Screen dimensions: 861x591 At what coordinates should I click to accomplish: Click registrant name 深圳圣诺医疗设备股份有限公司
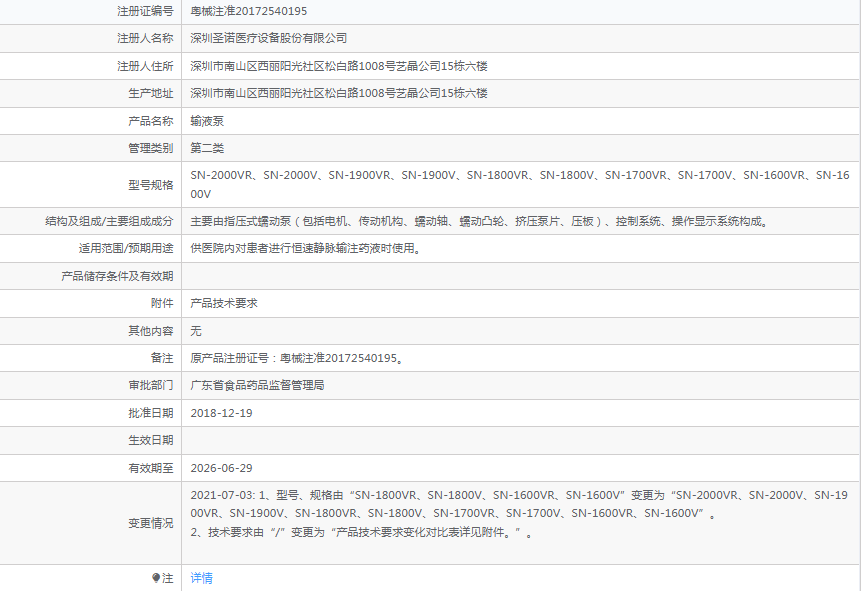click(269, 38)
